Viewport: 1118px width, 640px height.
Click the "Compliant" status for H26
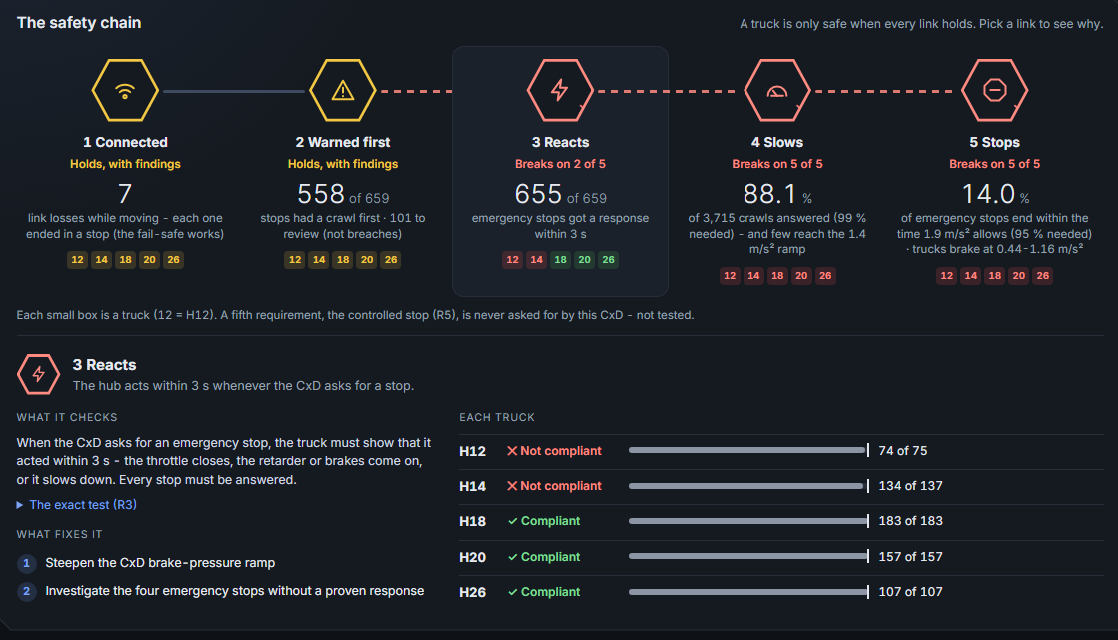click(544, 592)
